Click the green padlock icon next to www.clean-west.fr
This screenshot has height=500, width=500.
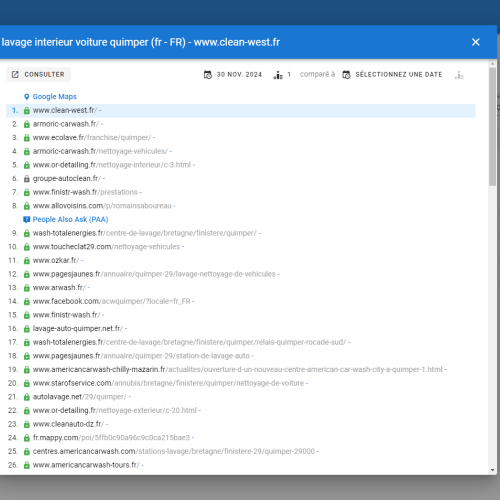(x=27, y=110)
